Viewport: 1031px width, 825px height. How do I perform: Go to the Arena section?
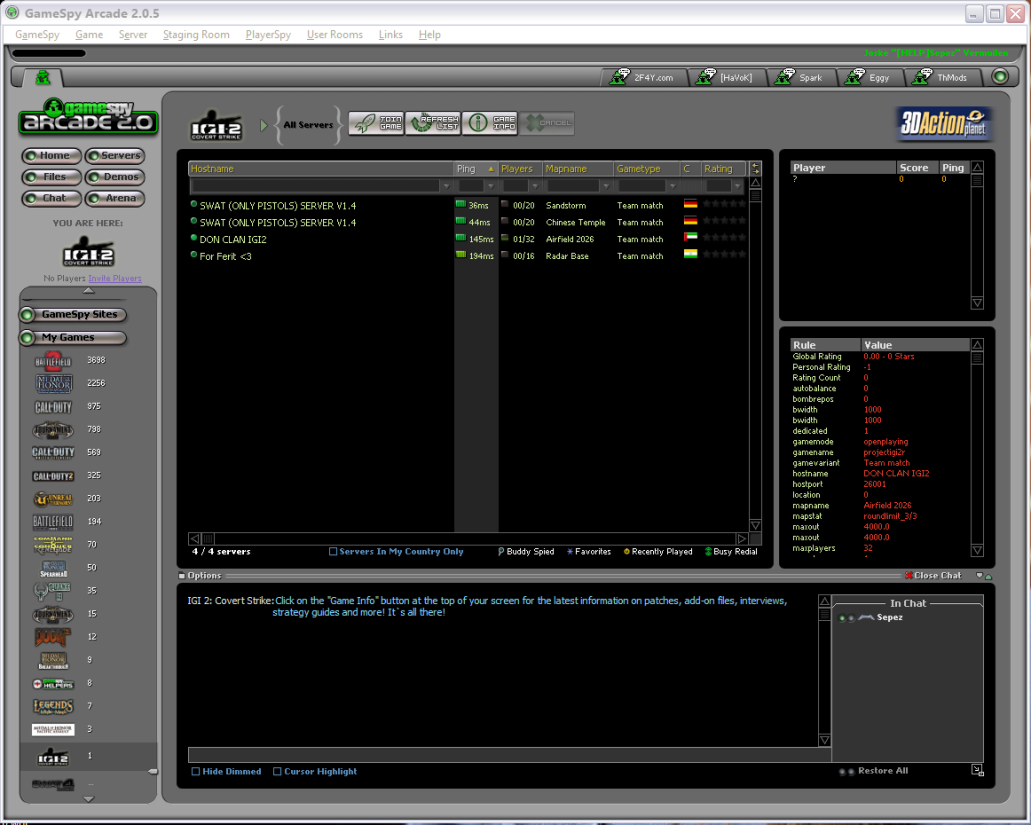pyautogui.click(x=115, y=198)
